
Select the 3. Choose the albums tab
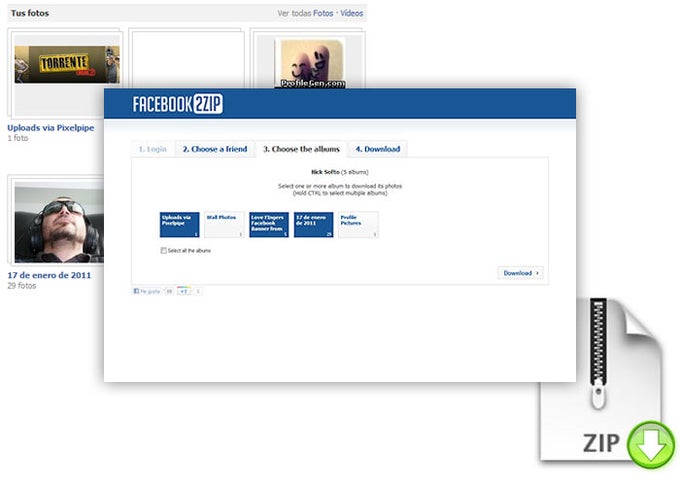click(x=301, y=149)
